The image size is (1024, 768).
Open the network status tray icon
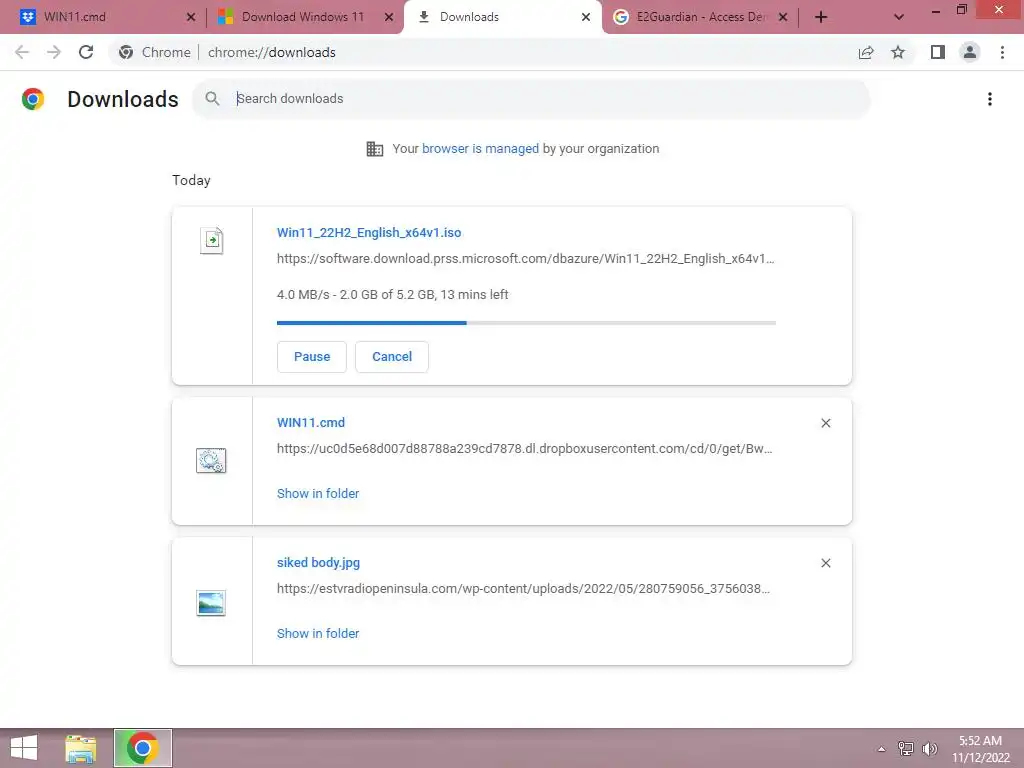coord(906,748)
